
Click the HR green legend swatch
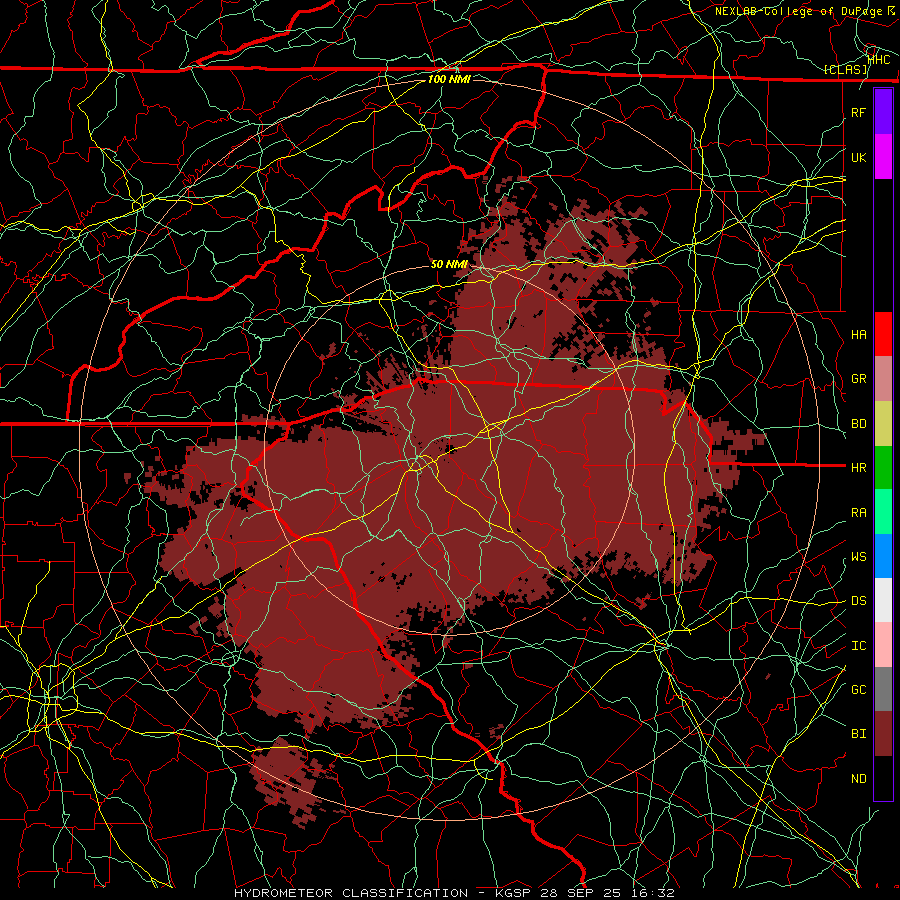[883, 467]
